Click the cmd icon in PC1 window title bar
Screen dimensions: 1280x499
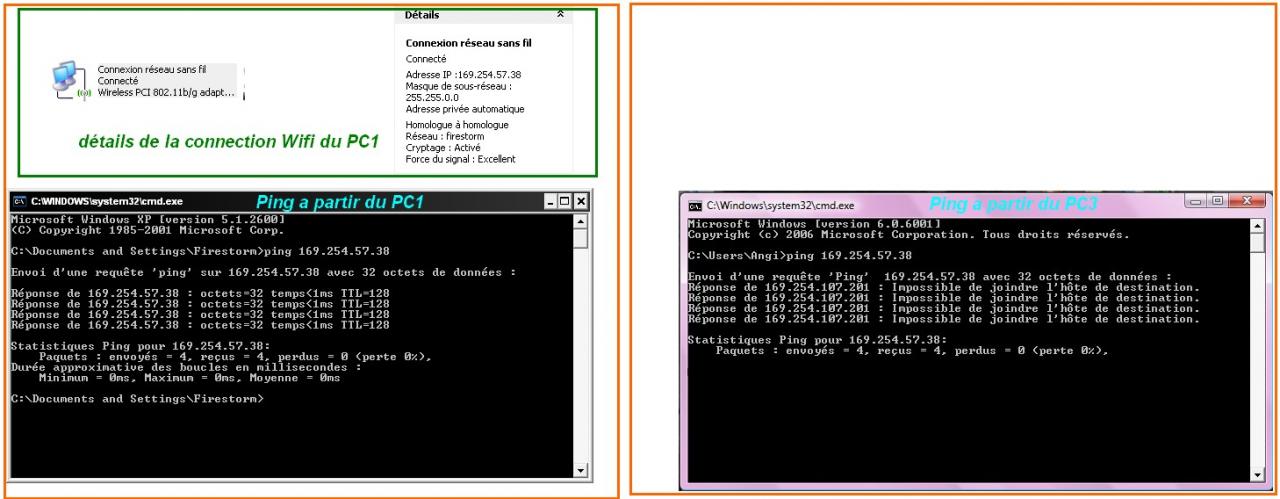pos(19,201)
